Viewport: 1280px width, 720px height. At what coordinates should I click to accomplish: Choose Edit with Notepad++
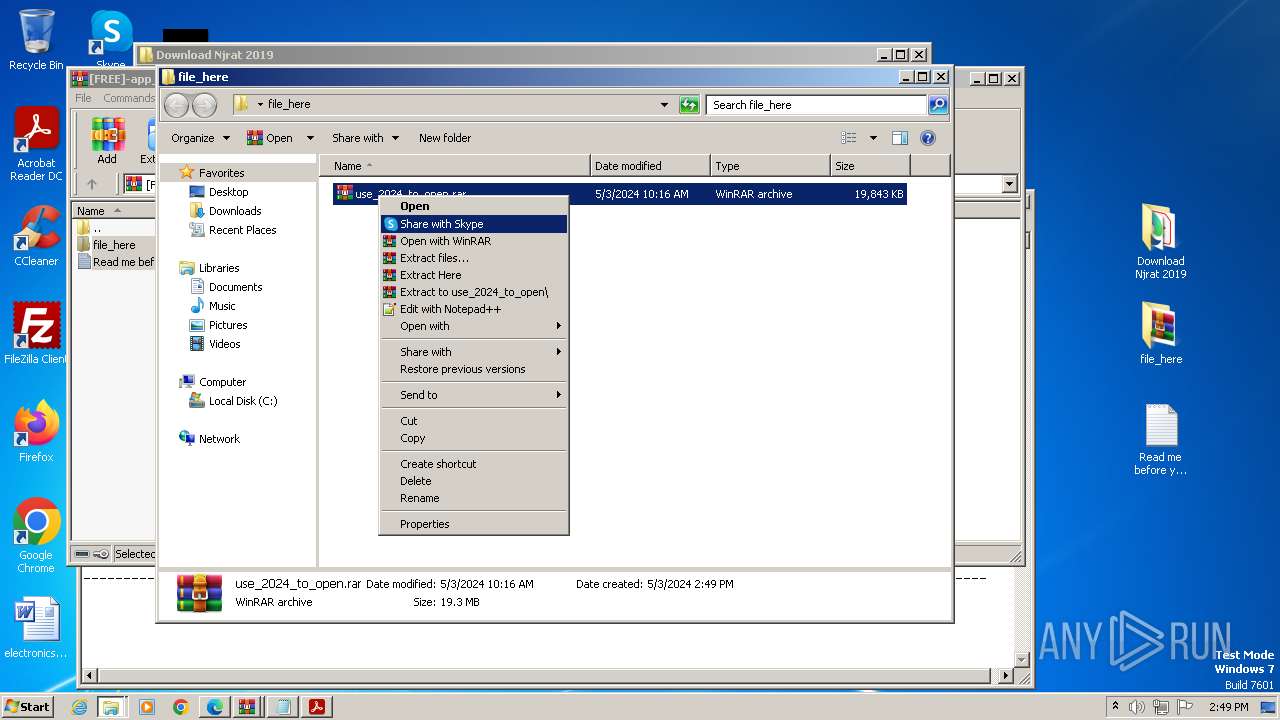point(474,309)
